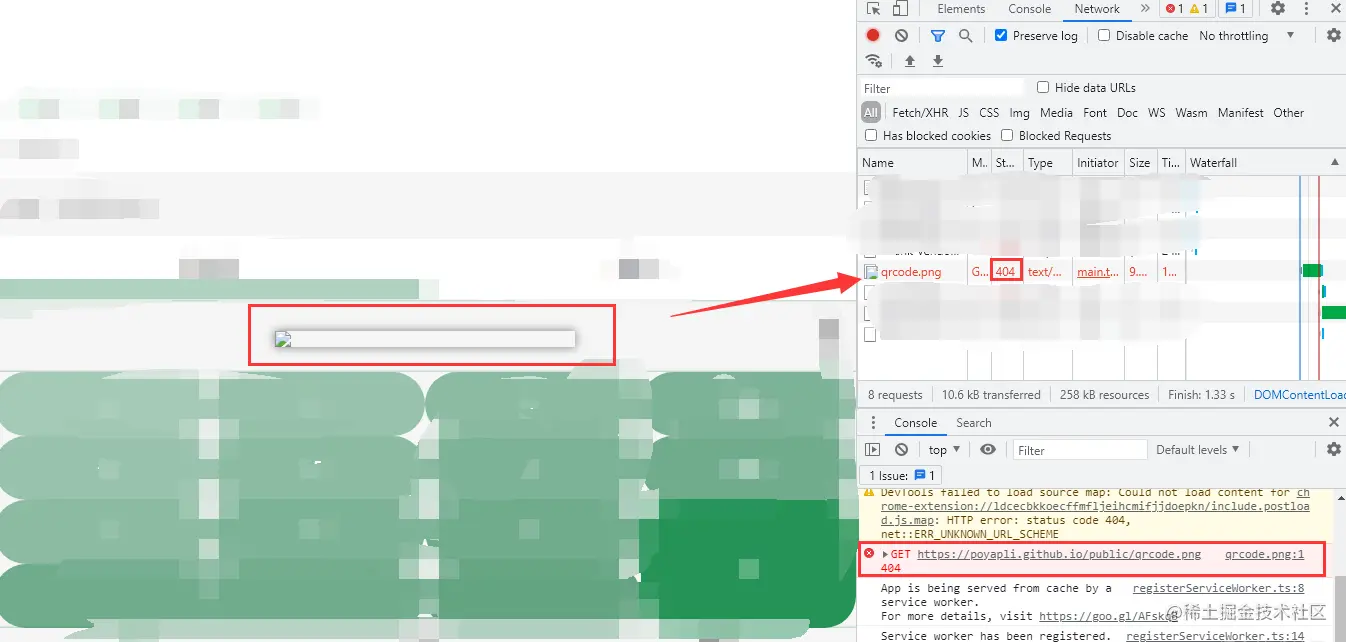This screenshot has height=642, width=1346.
Task: Toggle the network filter funnel icon
Action: click(x=938, y=35)
